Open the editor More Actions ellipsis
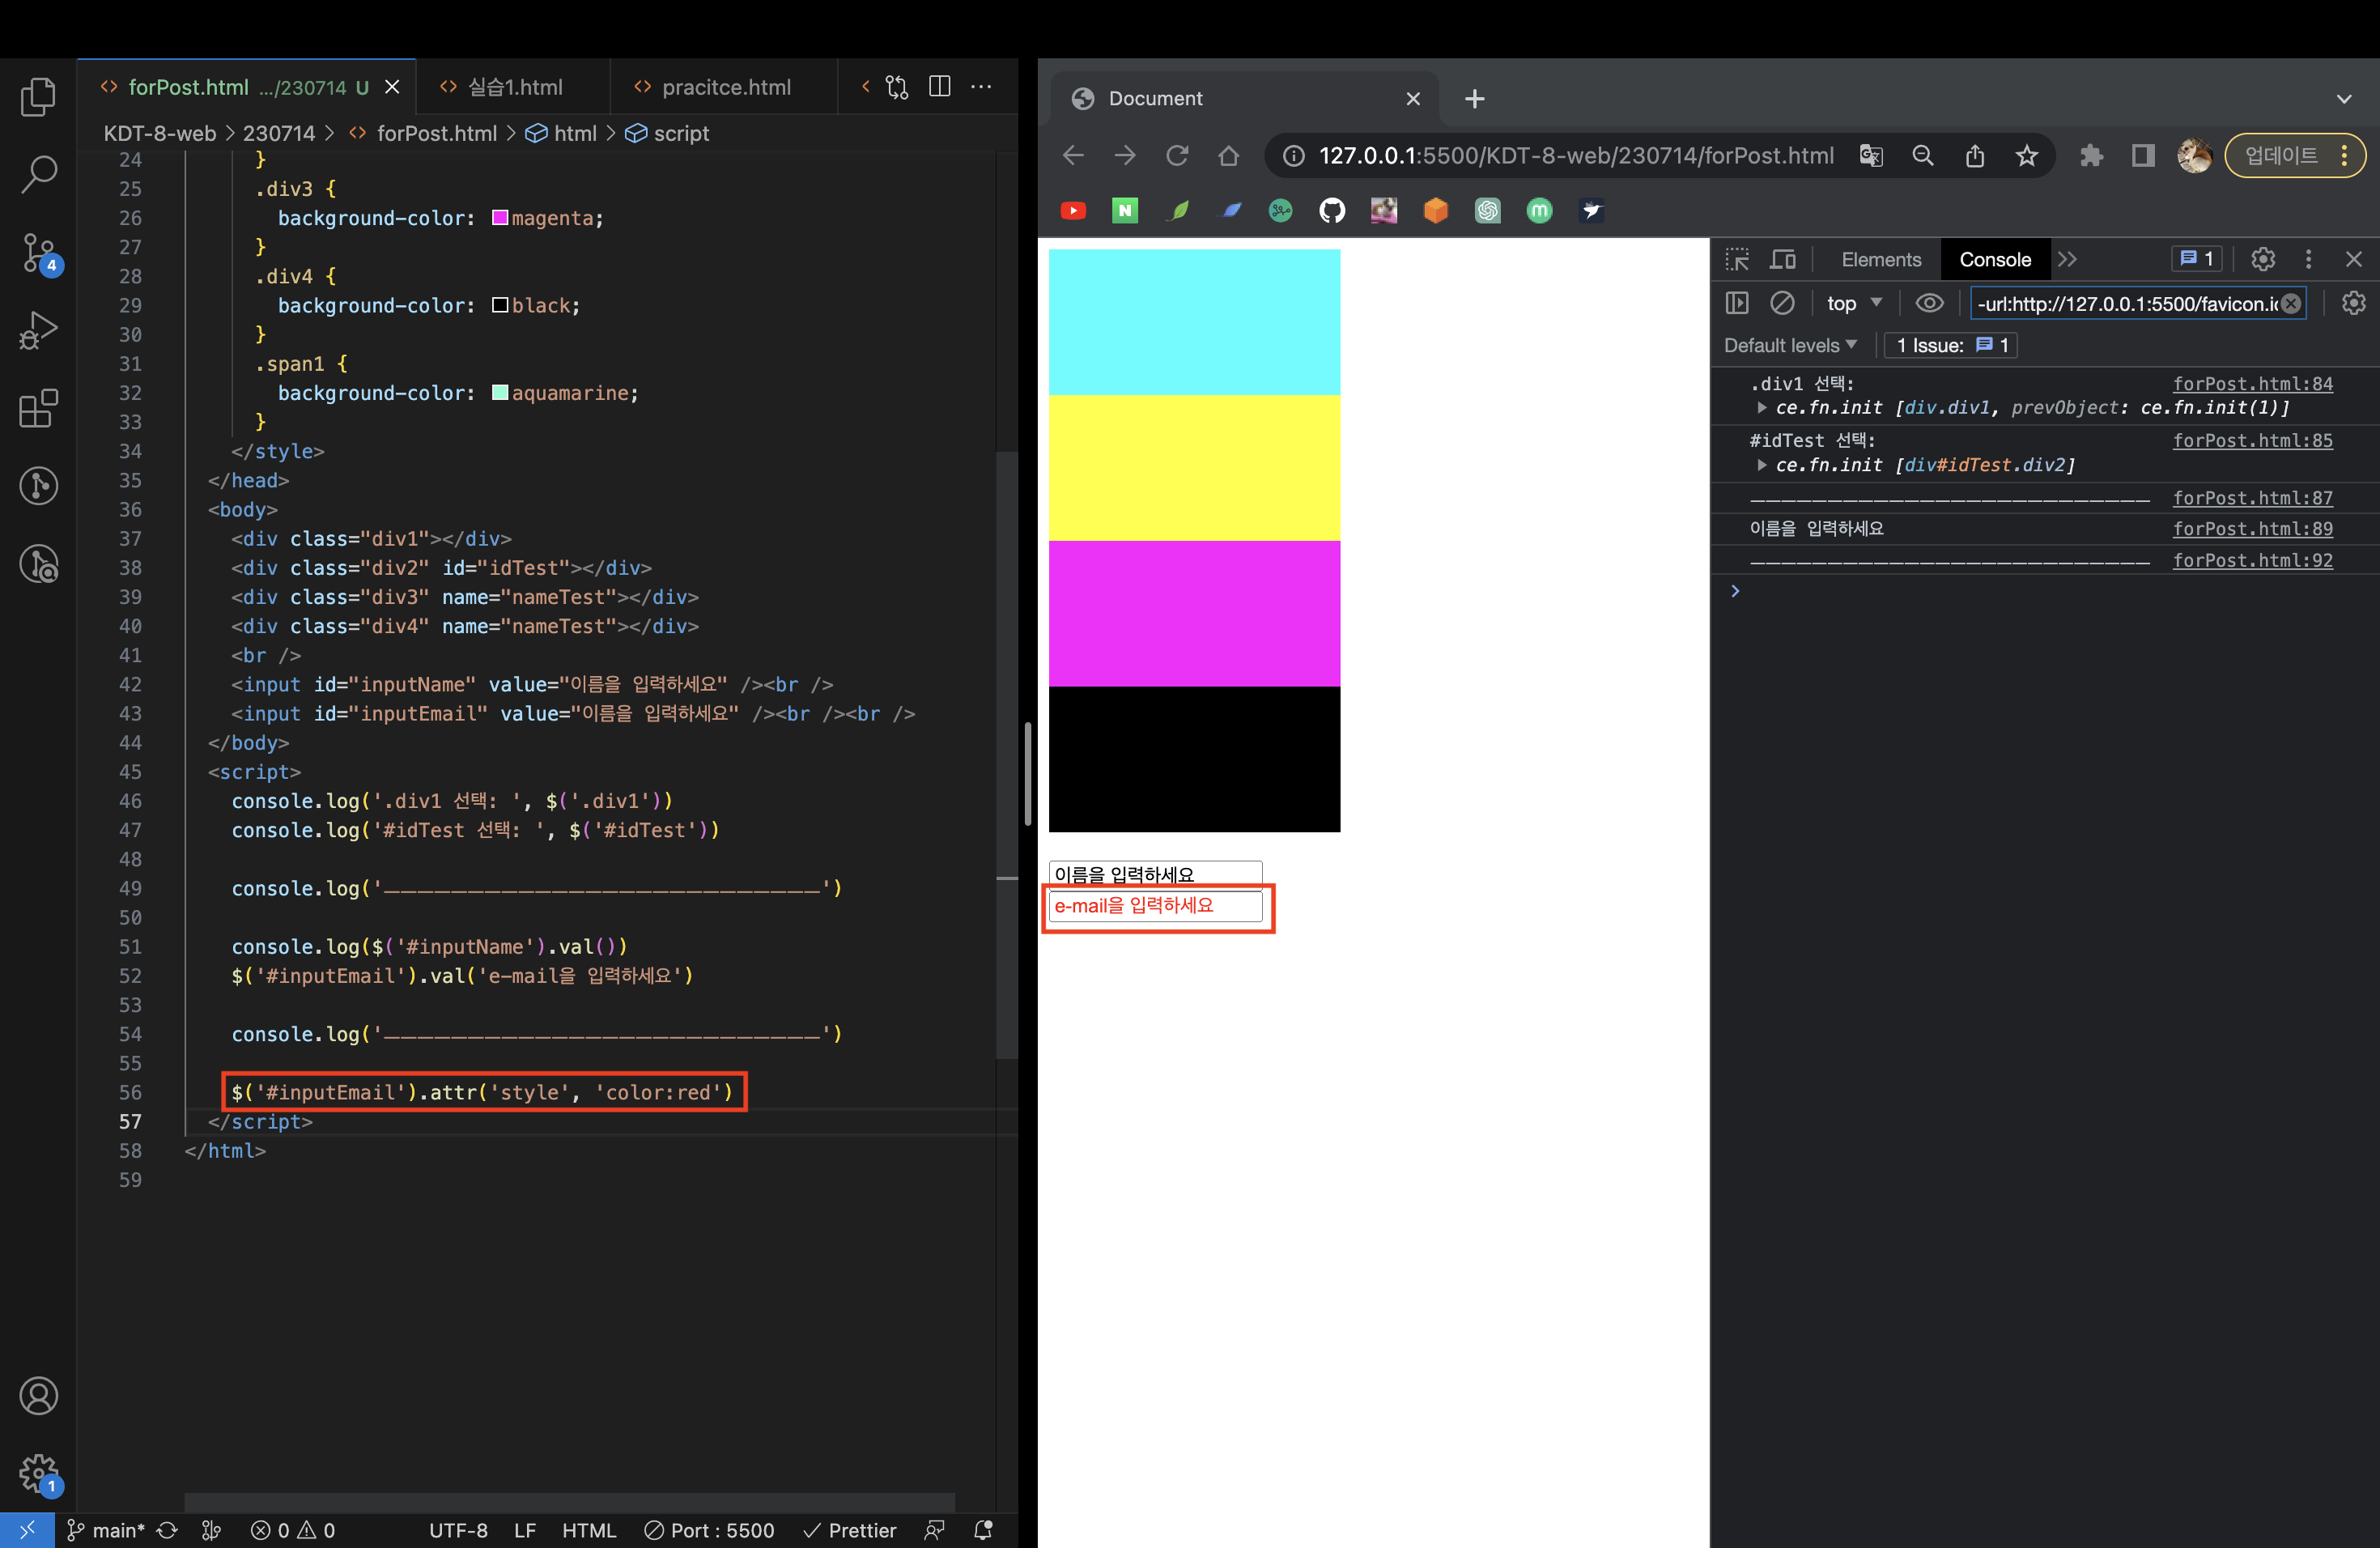The image size is (2380, 1548). click(x=981, y=87)
